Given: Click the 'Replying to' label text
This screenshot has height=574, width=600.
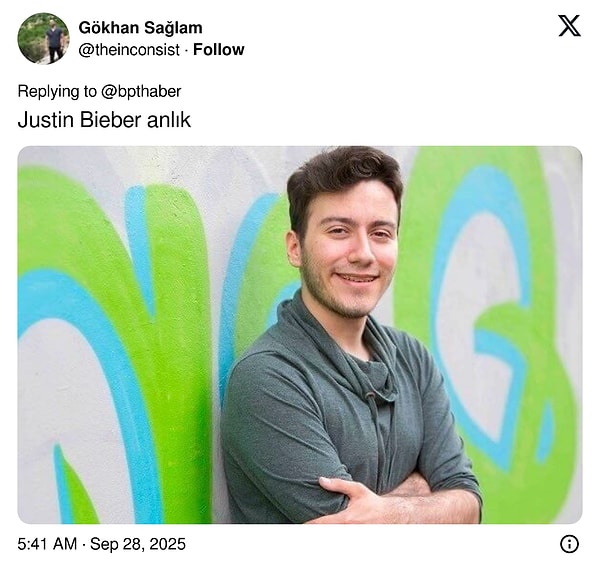Looking at the screenshot, I should pos(57,91).
